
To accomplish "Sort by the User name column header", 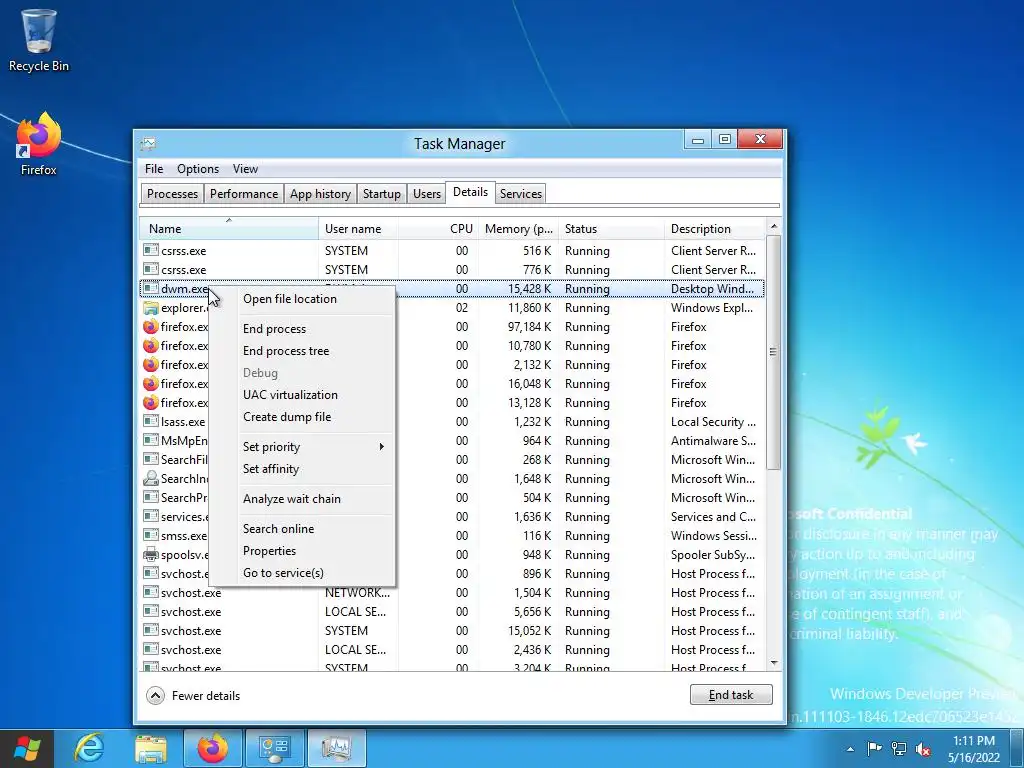I will [x=358, y=229].
